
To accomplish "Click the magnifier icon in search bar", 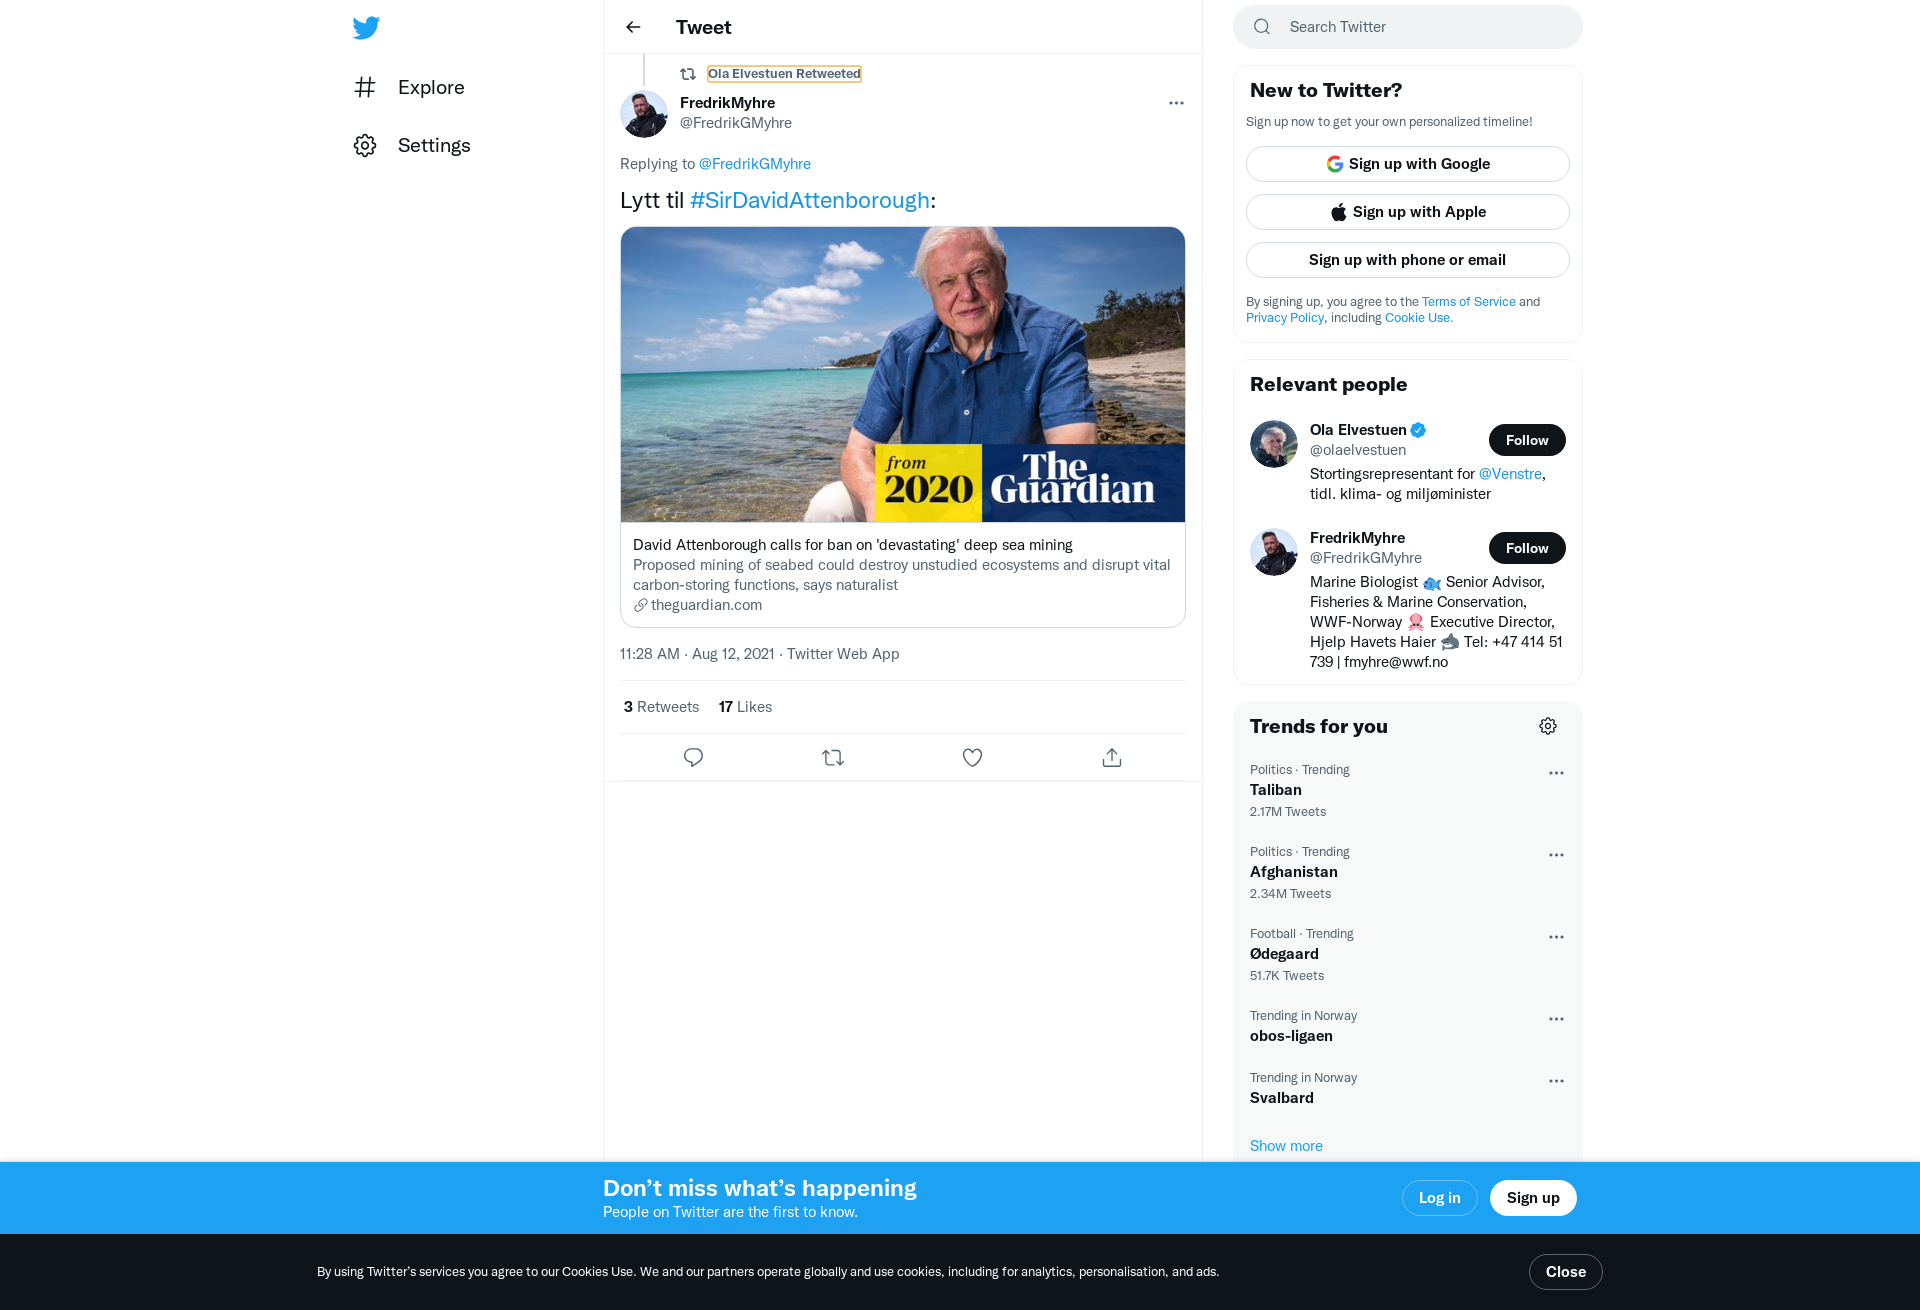I will 1262,27.
